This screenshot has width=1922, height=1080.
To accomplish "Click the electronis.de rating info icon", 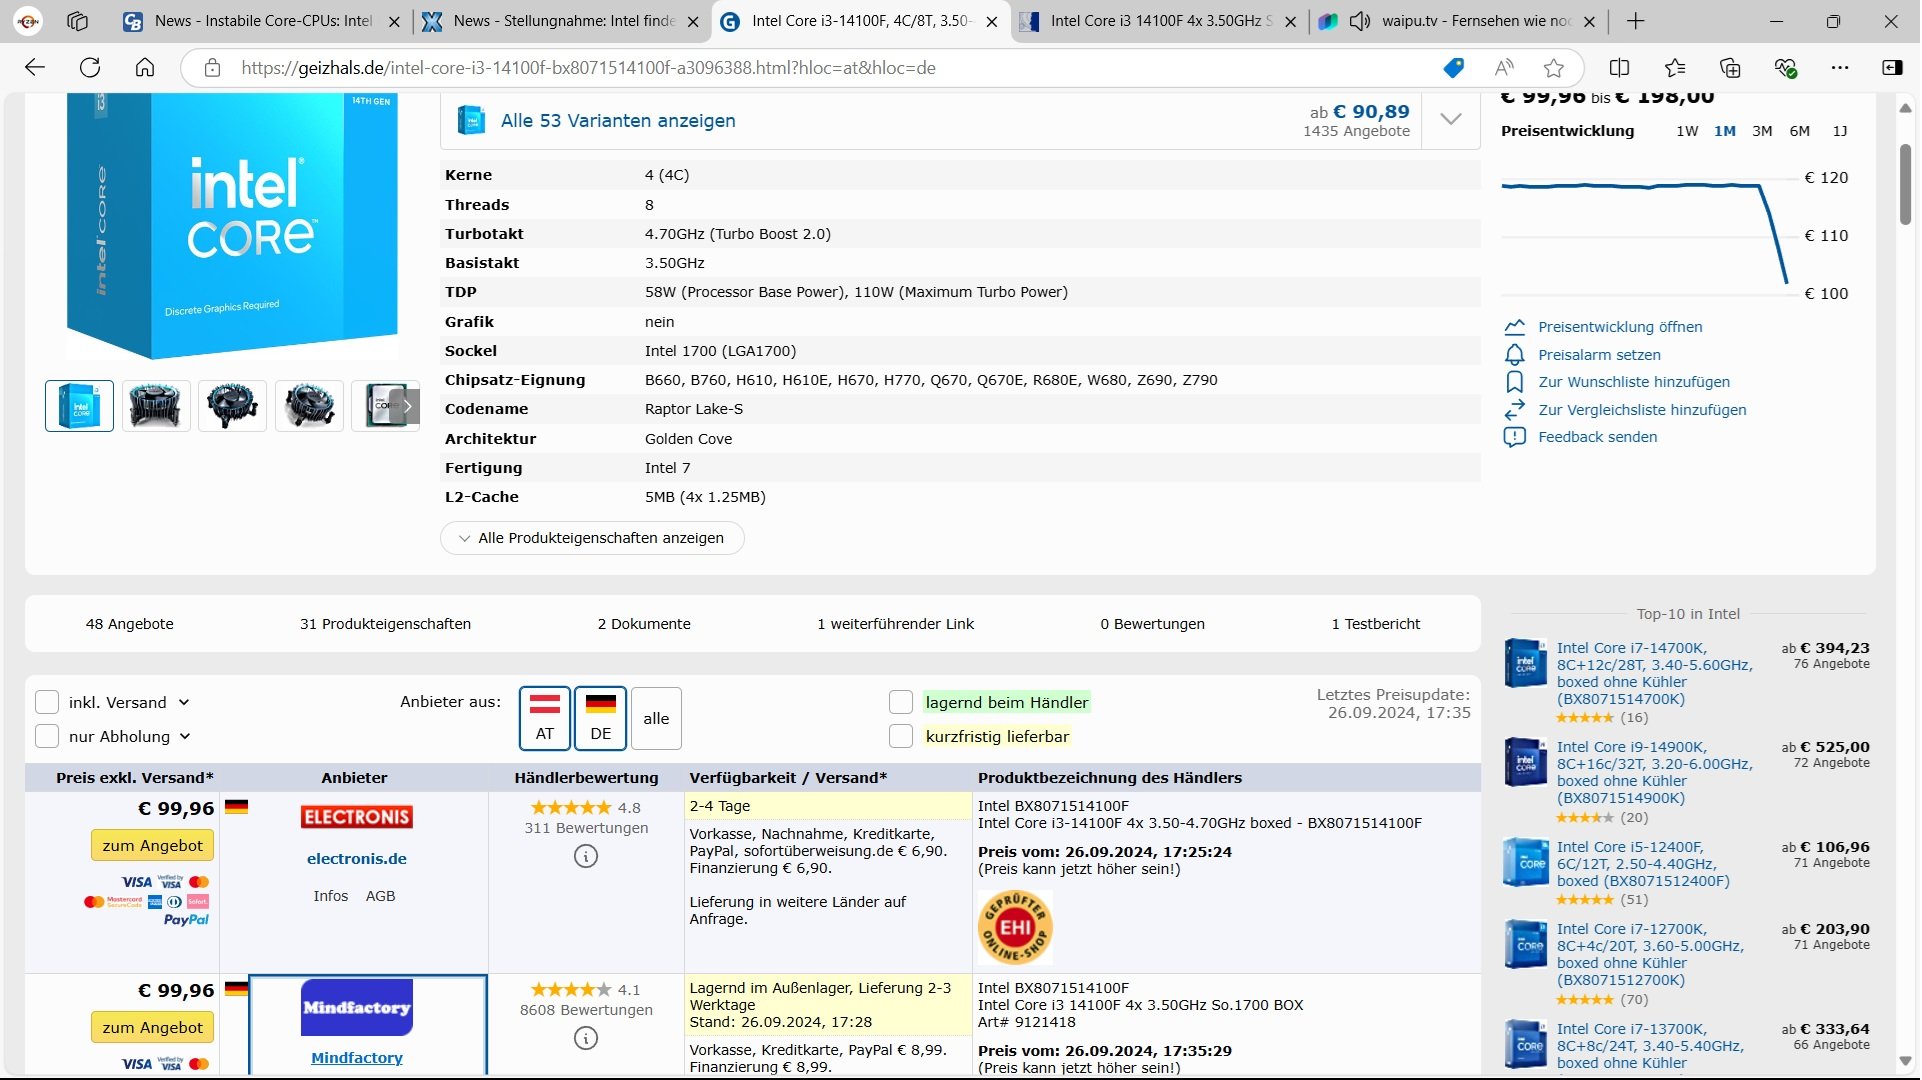I will [586, 857].
